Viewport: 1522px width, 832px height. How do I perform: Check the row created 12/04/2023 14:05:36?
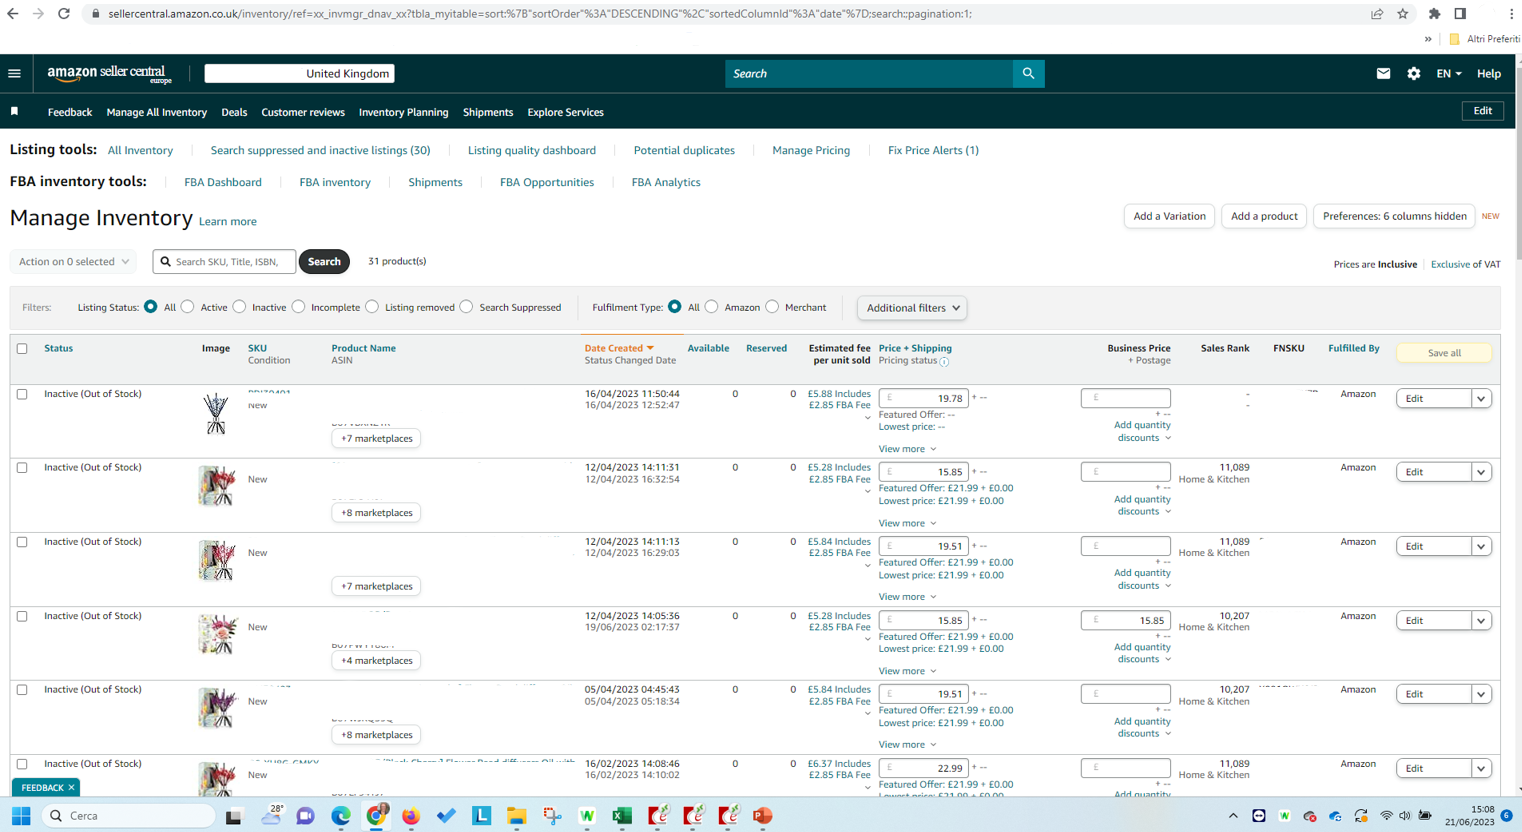point(22,616)
